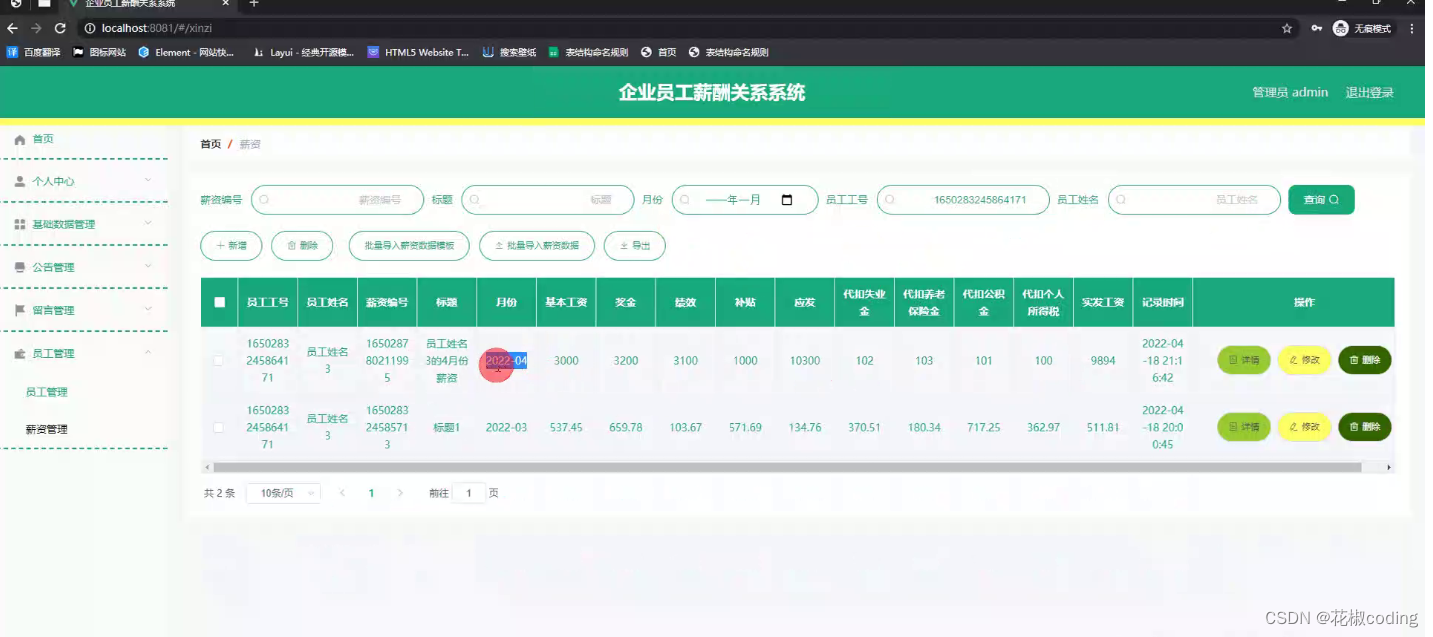Click the key password icon in address bar
The width and height of the screenshot is (1433, 637).
(1317, 29)
